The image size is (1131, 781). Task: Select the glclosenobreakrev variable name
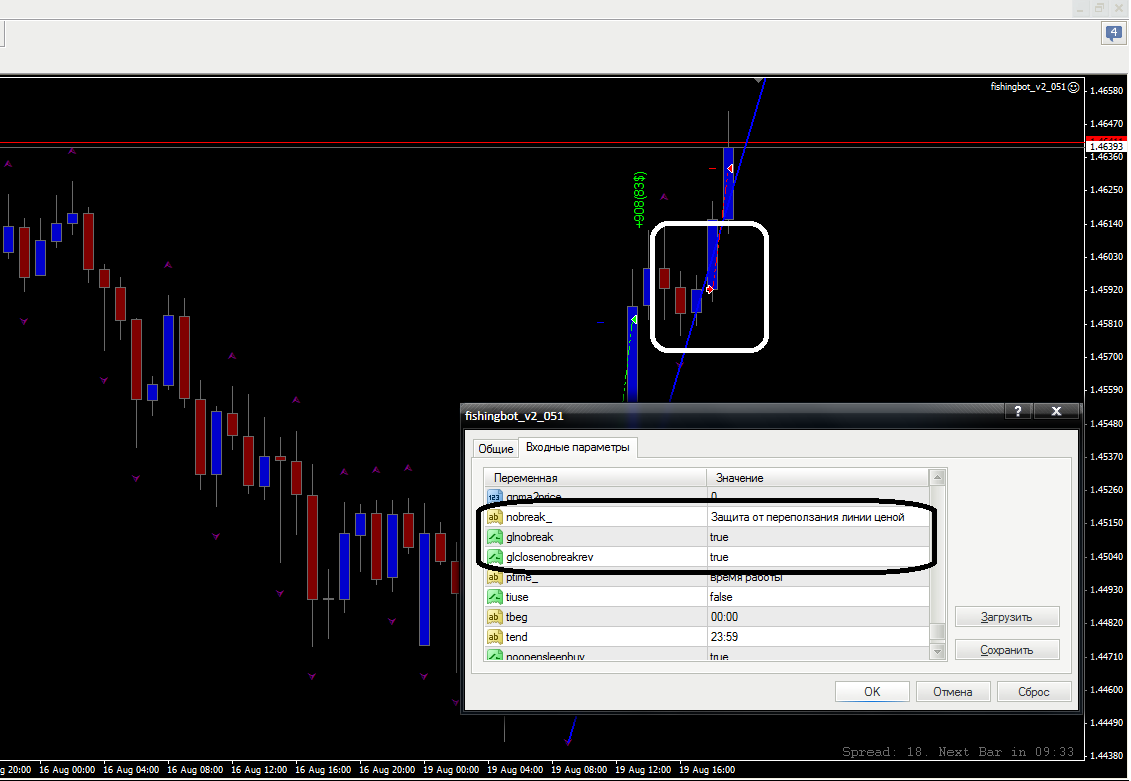click(550, 557)
